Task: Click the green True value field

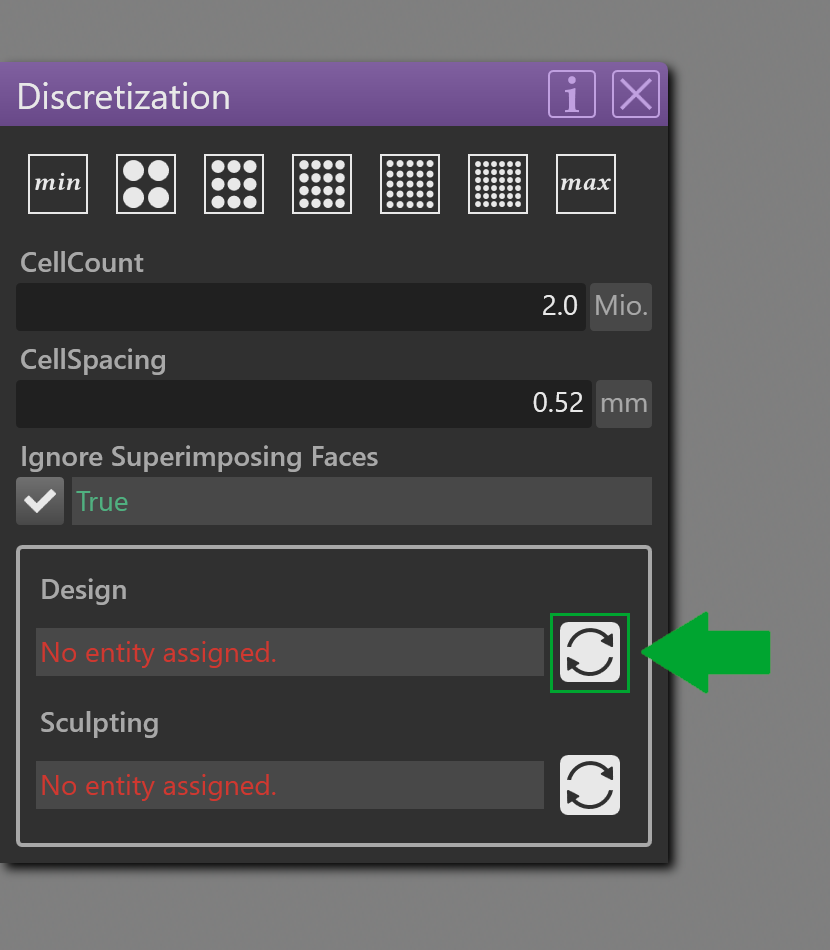Action: coord(362,501)
